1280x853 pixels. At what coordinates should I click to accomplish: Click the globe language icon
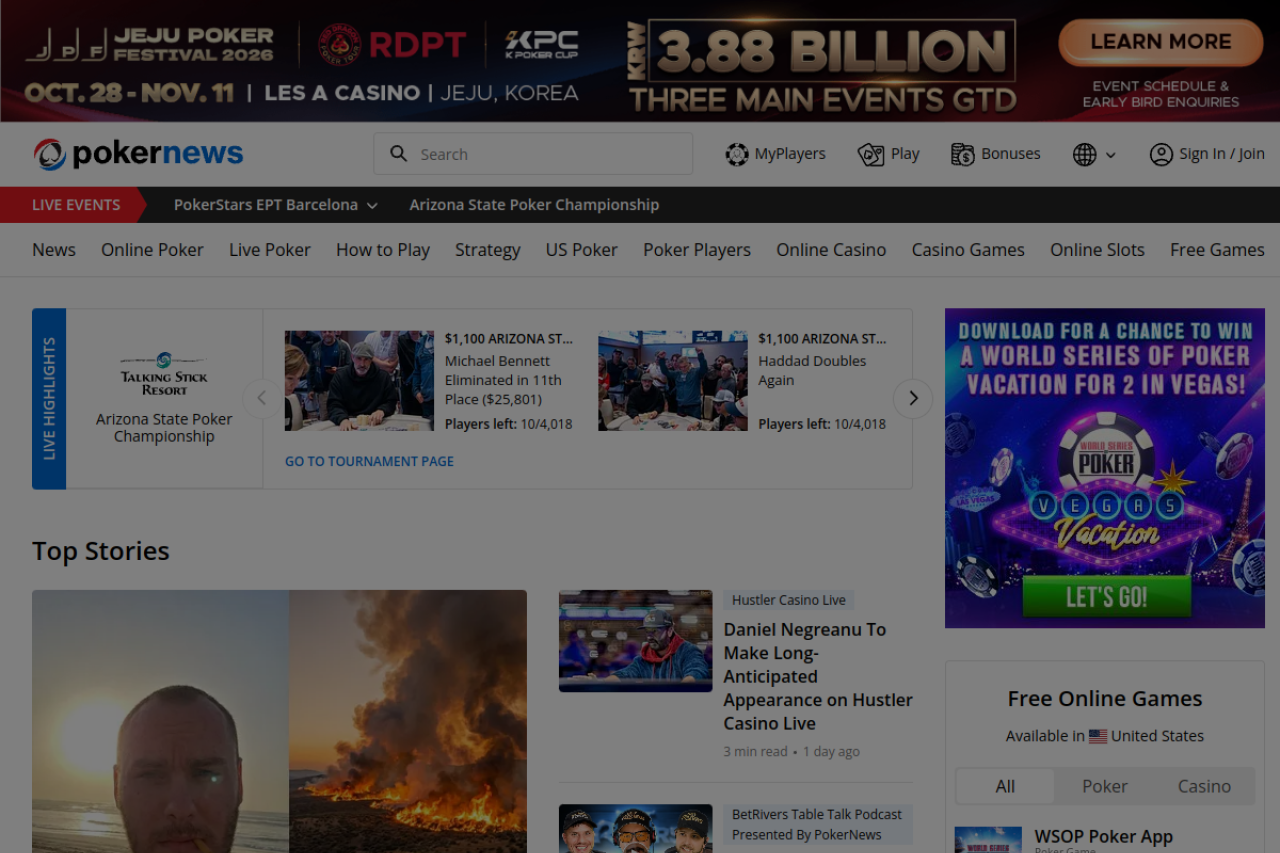(x=1085, y=154)
